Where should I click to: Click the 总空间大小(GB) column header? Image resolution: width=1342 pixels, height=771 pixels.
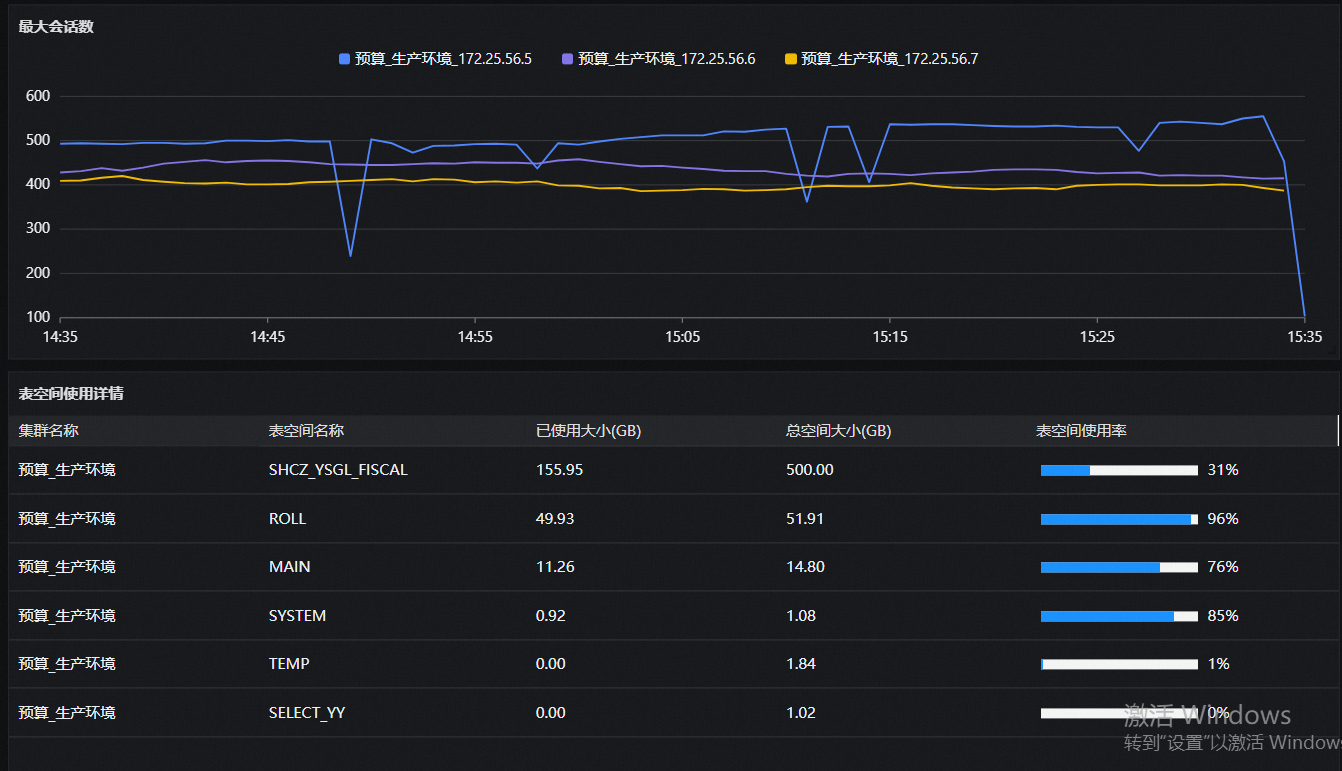838,431
